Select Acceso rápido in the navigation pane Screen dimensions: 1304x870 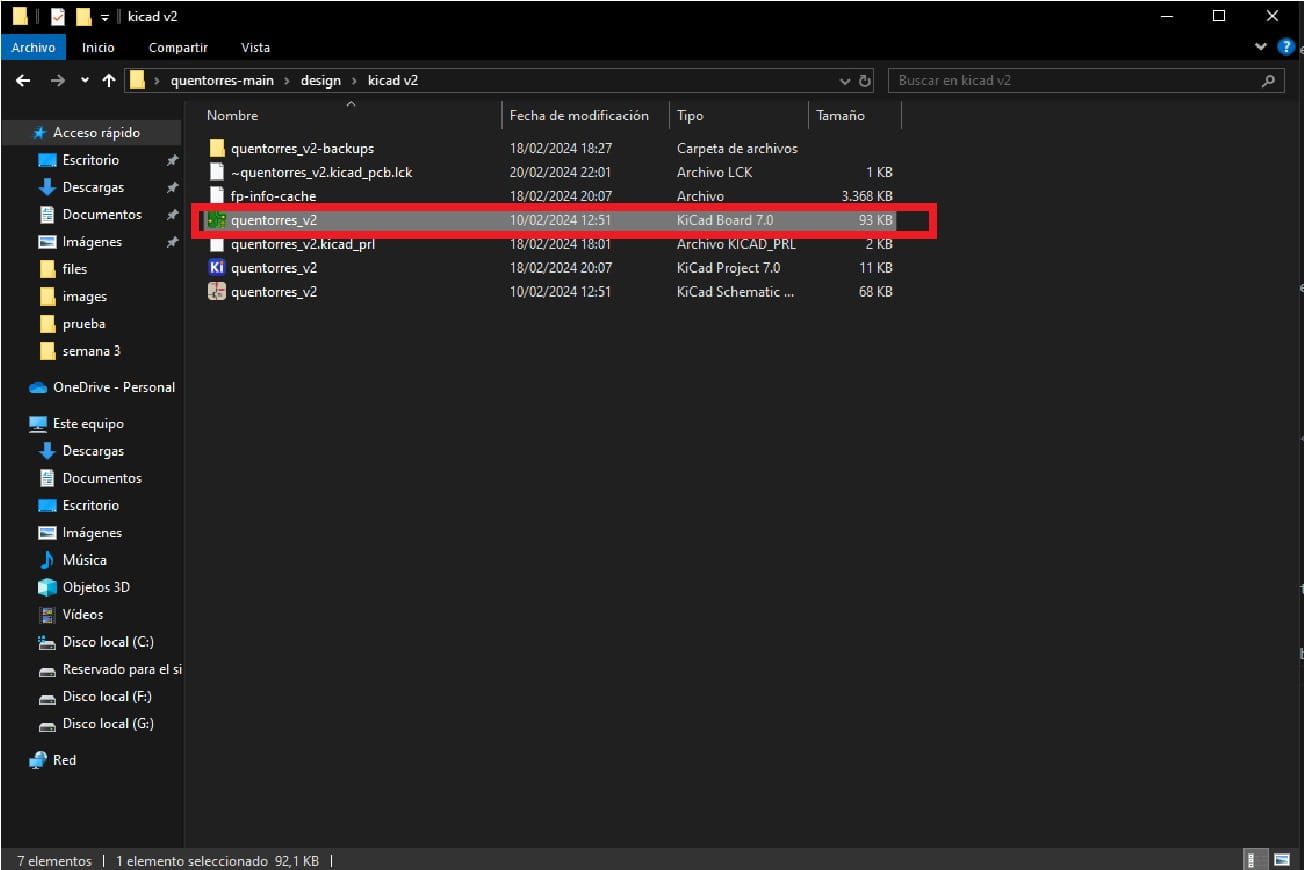[x=87, y=132]
